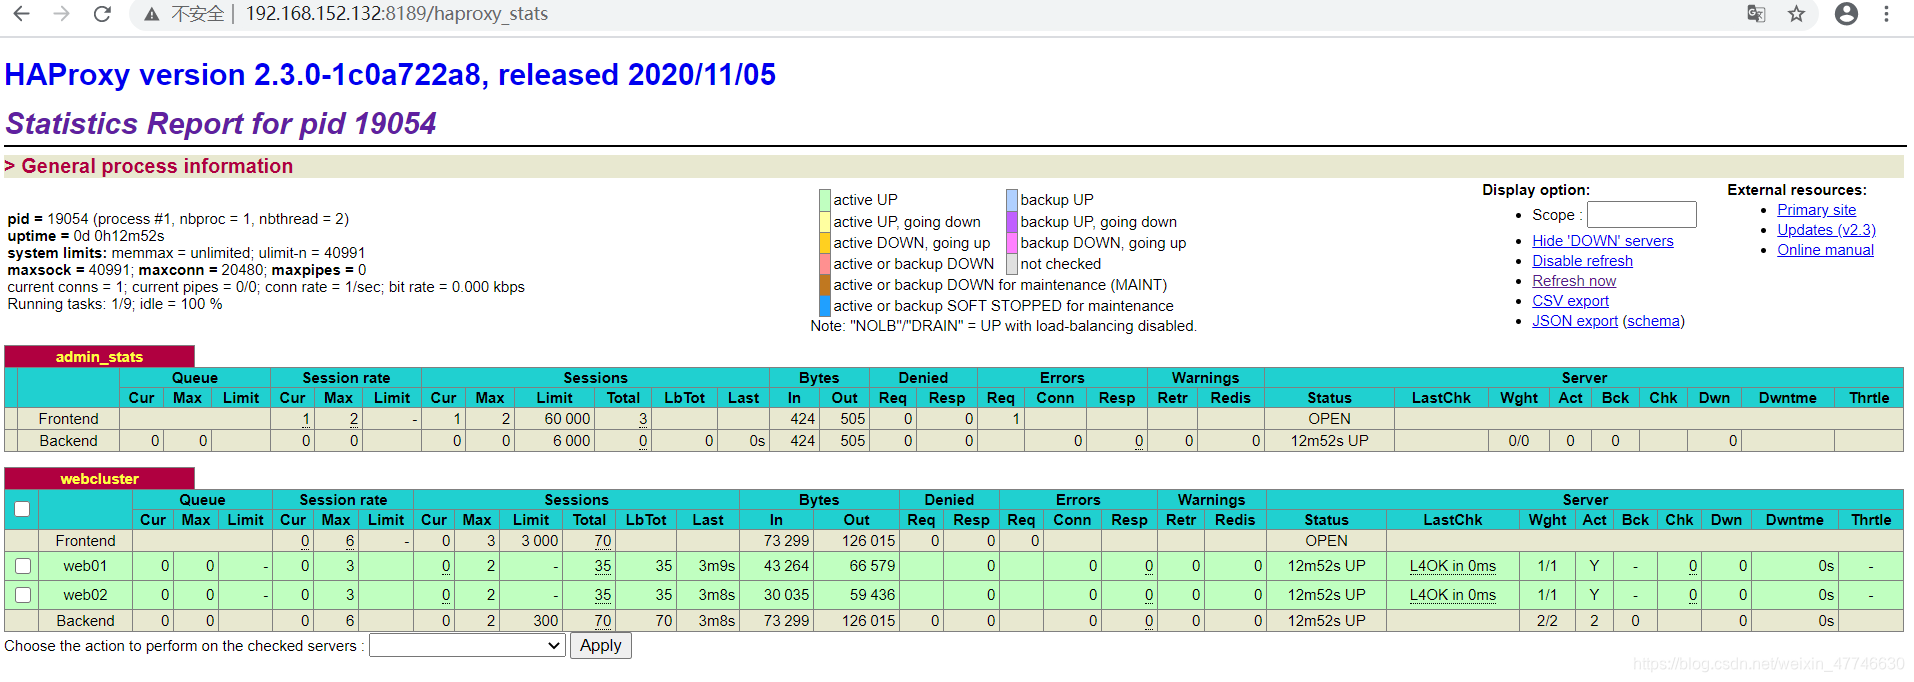Click CSV export link
1914x682 pixels.
[x=1570, y=301]
